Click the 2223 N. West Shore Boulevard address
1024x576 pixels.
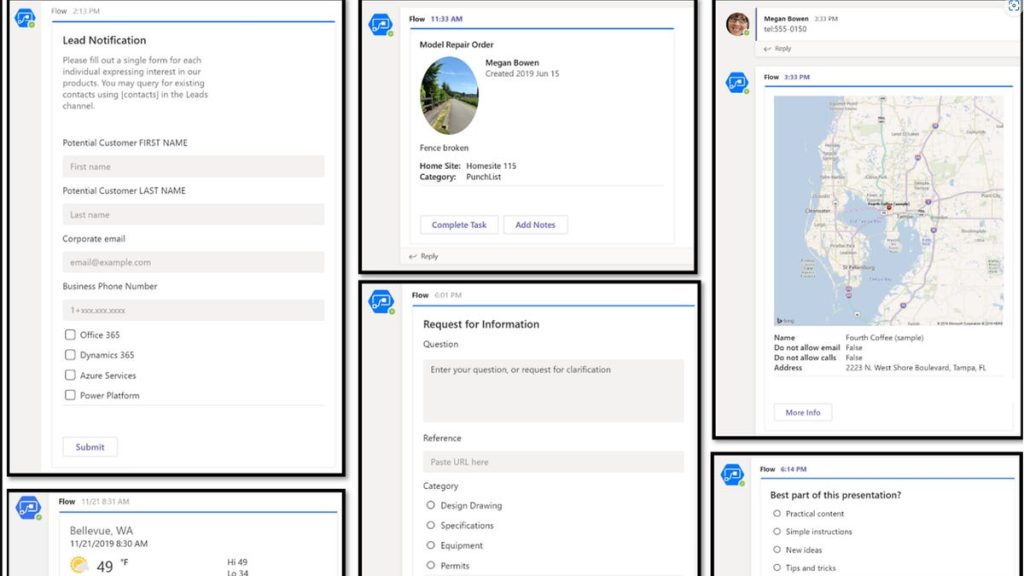[916, 368]
